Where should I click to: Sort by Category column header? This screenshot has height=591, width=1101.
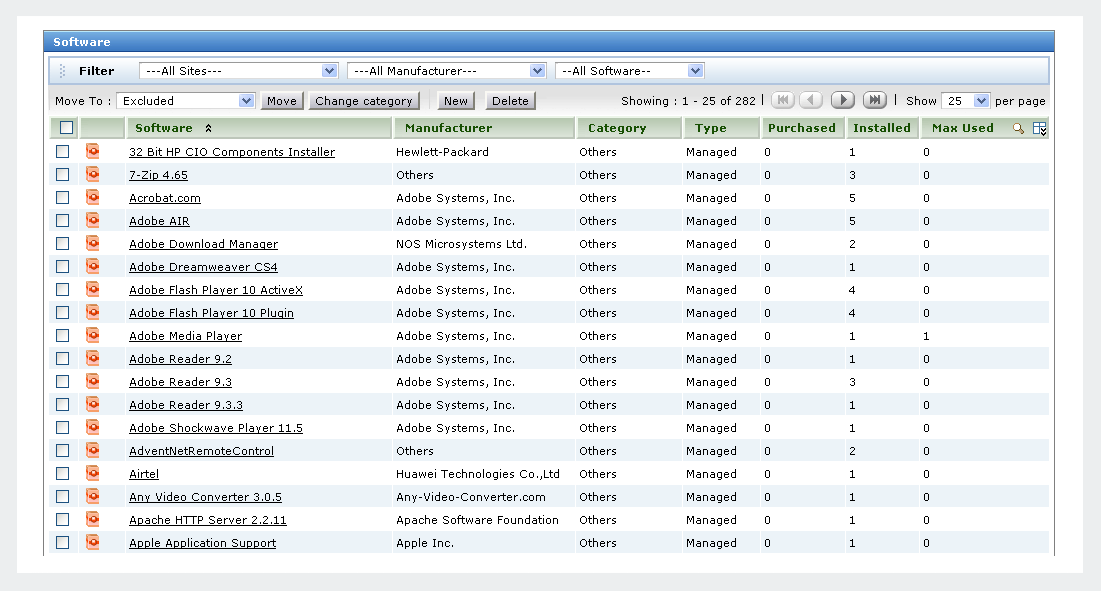point(617,128)
